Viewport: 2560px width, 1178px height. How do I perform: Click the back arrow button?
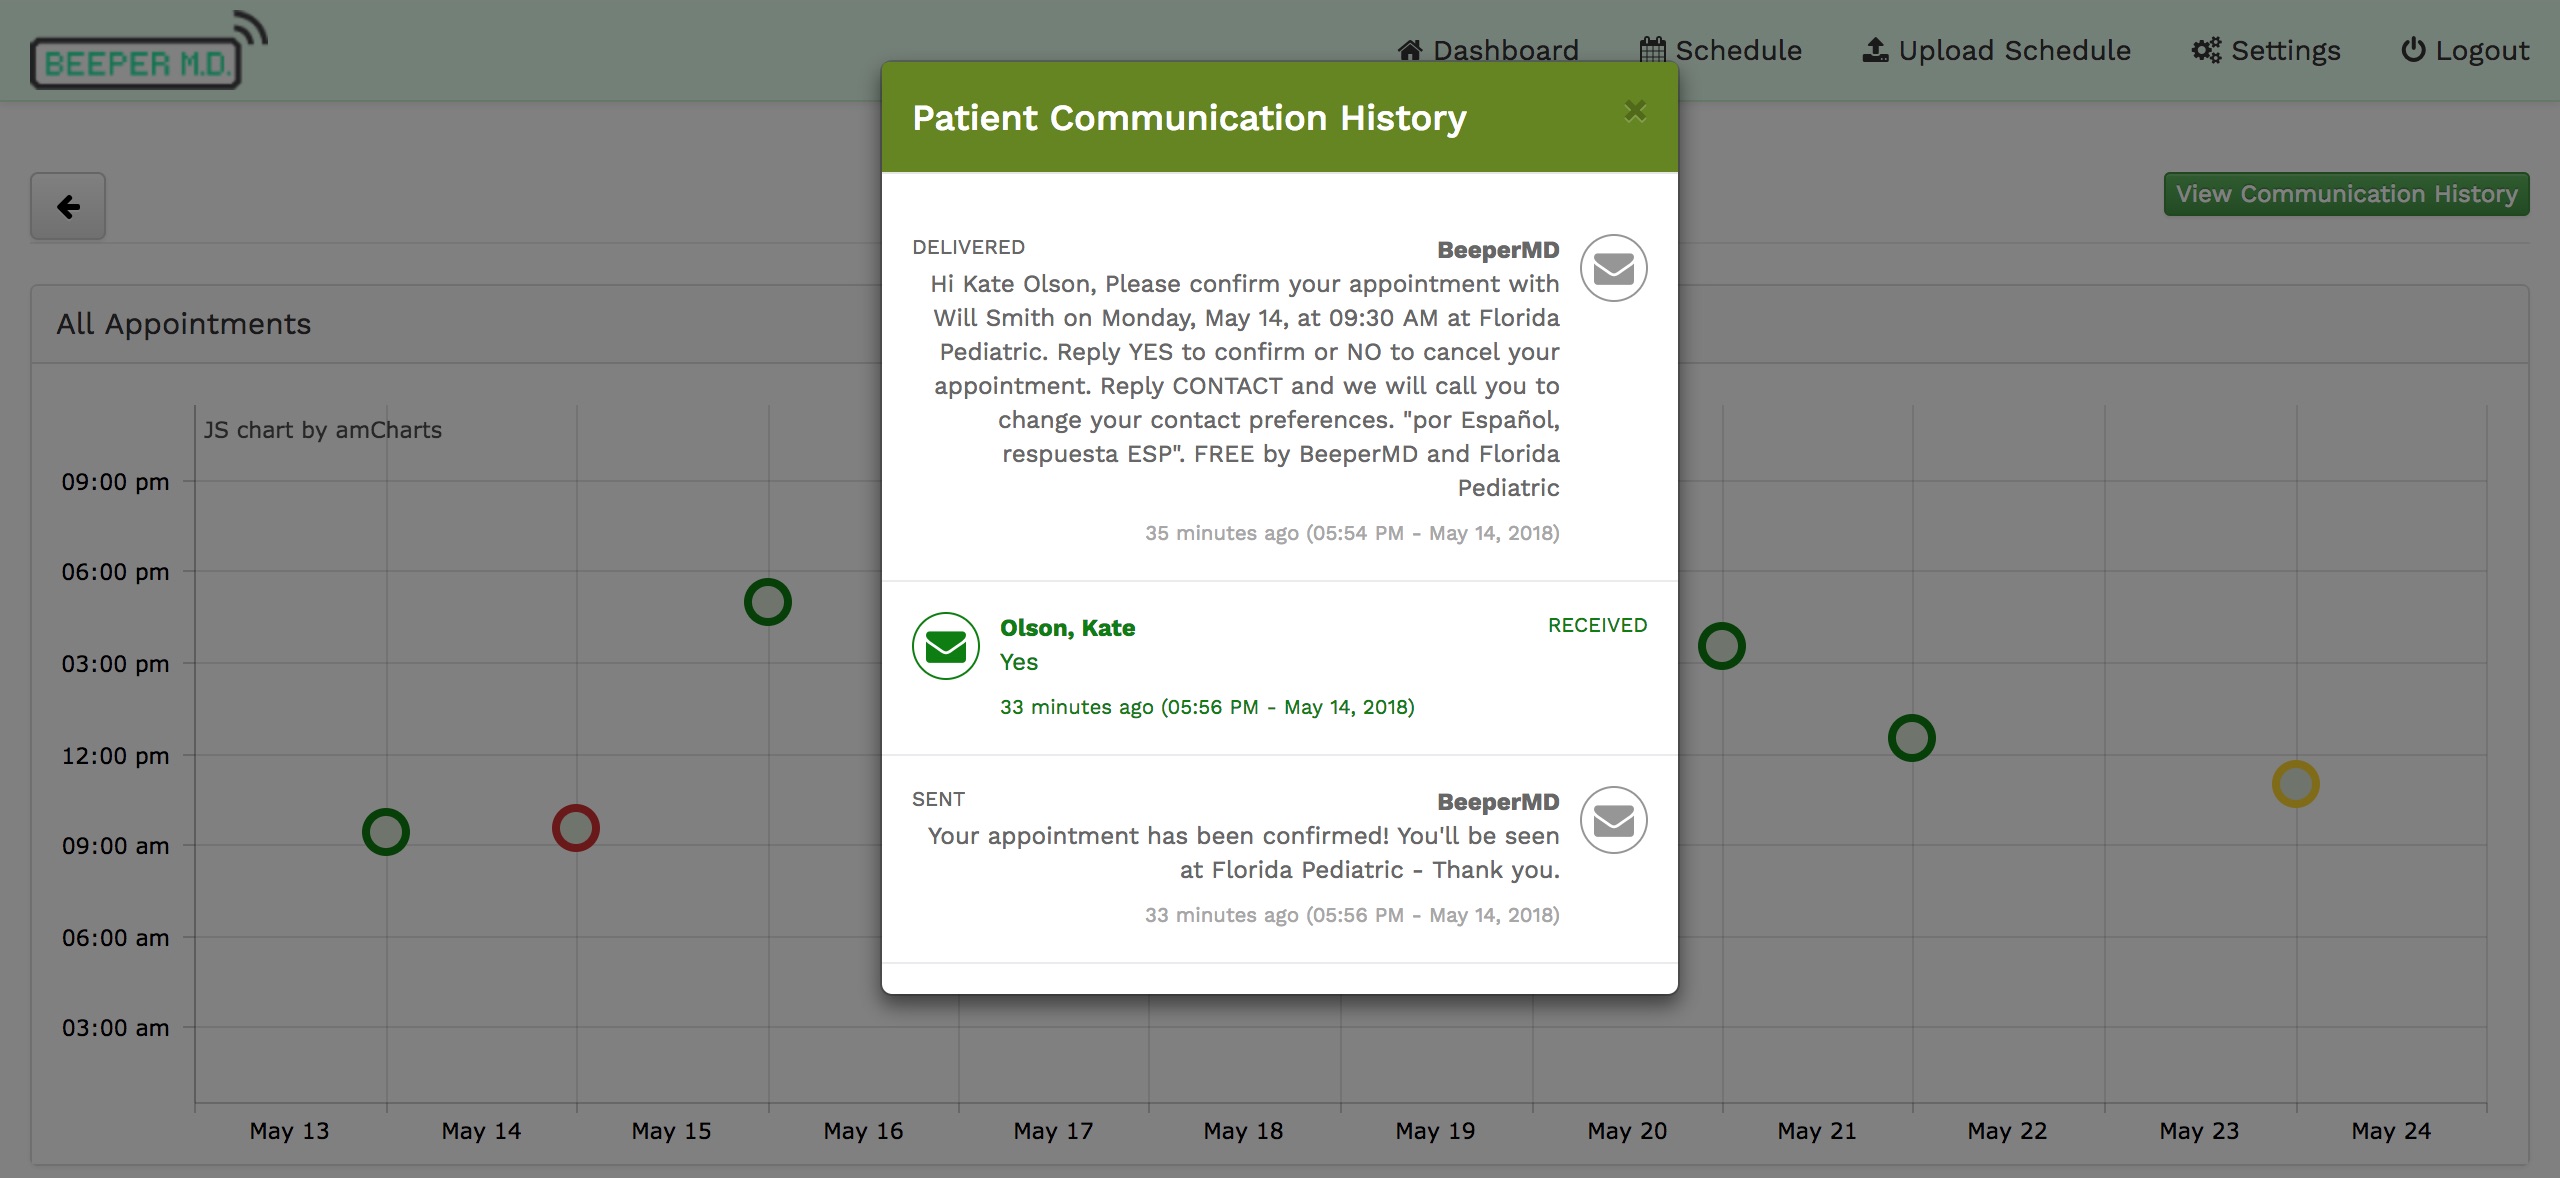[68, 207]
